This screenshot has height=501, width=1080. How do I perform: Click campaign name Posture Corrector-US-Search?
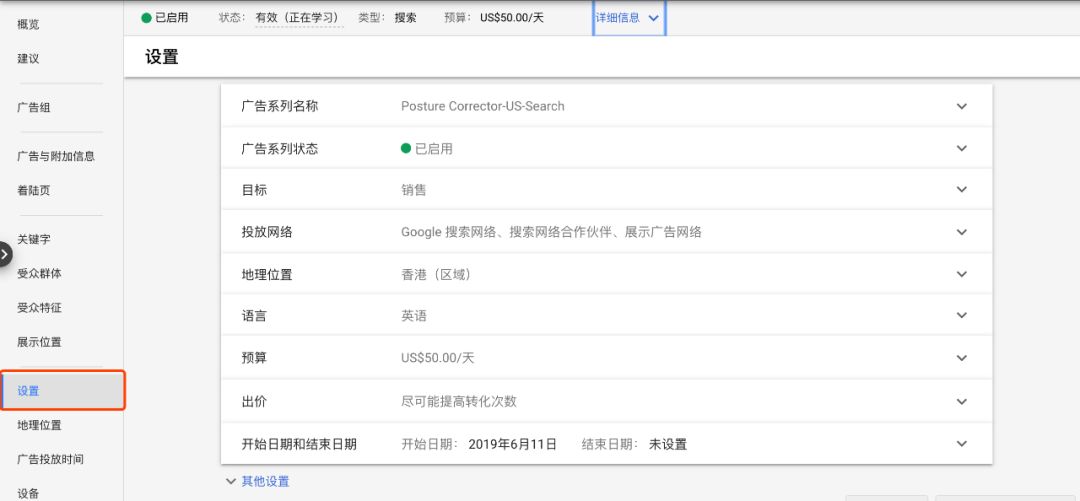483,106
